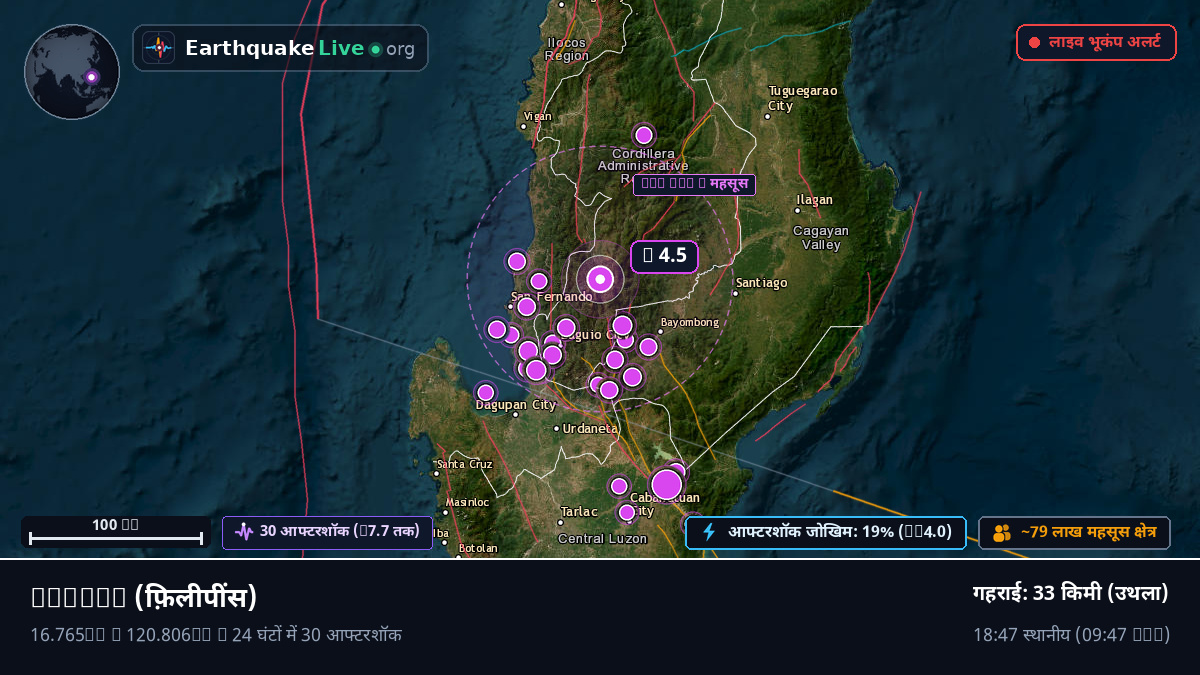This screenshot has width=1200, height=675.
Task: Click the red dot in the live alert badge
Action: click(x=1035, y=43)
